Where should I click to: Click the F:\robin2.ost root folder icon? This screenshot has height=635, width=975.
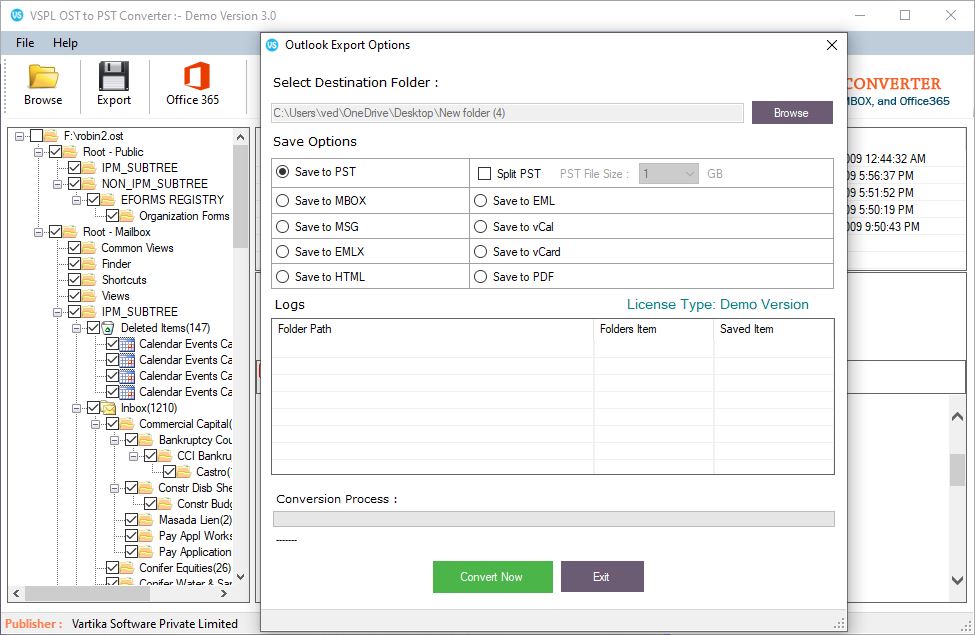52,136
